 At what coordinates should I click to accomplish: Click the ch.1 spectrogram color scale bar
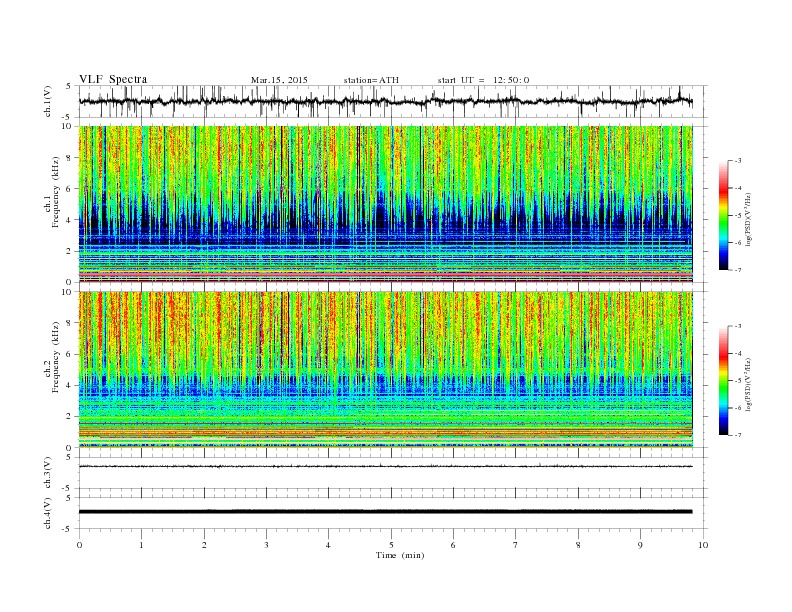click(723, 216)
